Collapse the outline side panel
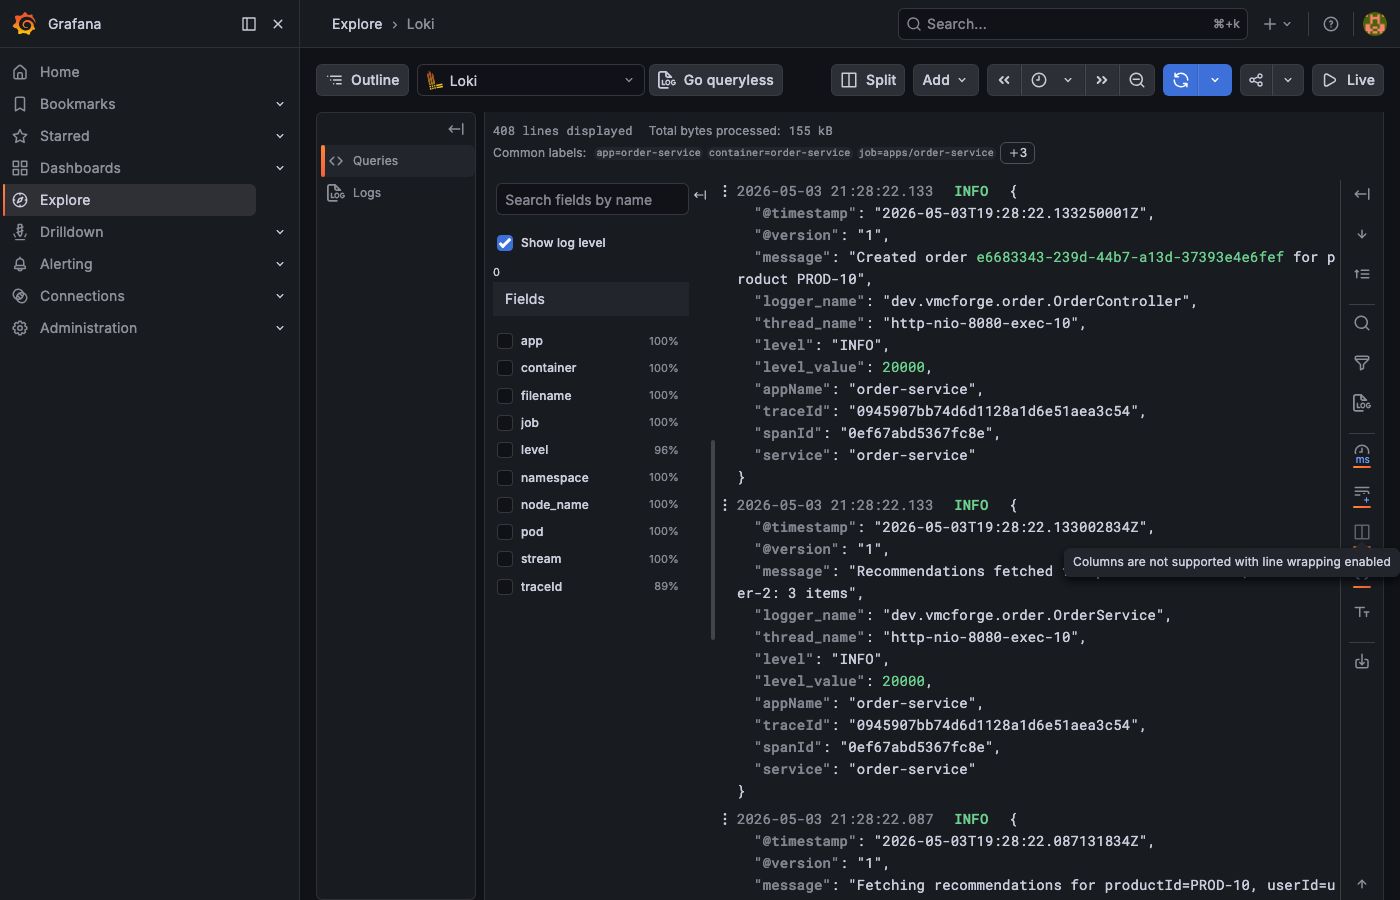Image resolution: width=1400 pixels, height=900 pixels. tap(456, 129)
